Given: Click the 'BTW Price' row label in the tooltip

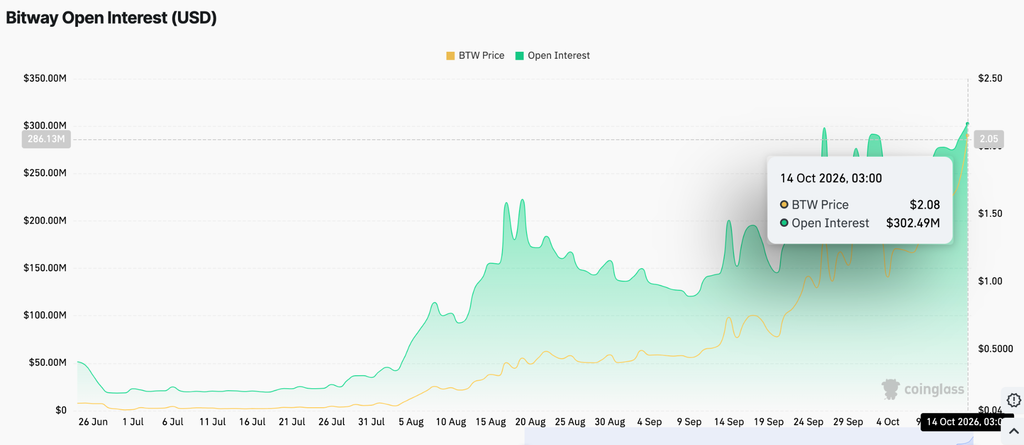Looking at the screenshot, I should pos(820,205).
